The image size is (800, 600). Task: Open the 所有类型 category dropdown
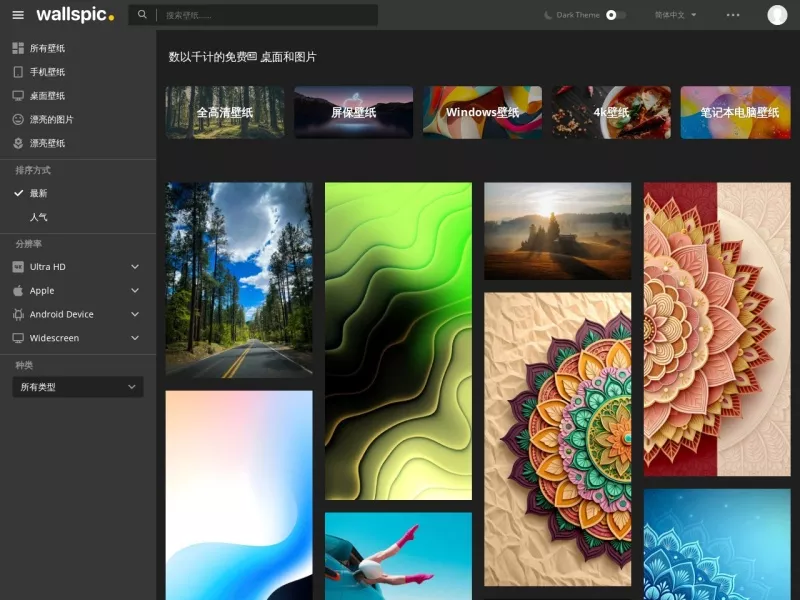pyautogui.click(x=78, y=387)
